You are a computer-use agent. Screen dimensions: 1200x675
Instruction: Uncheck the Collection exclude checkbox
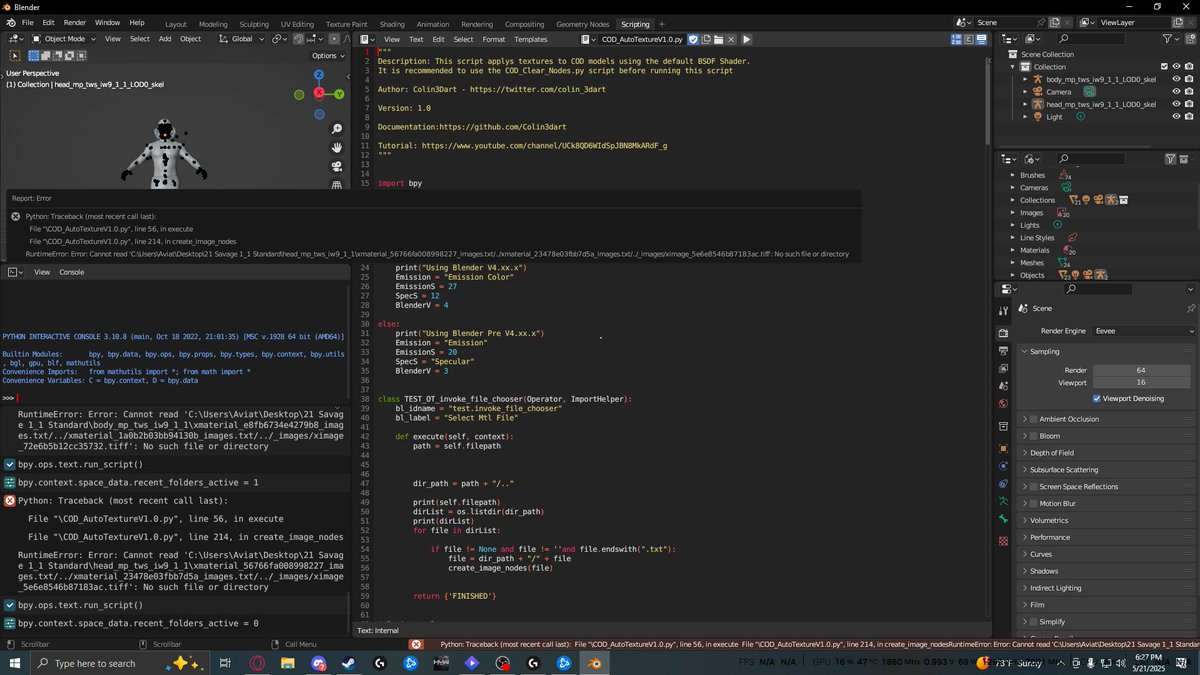[1164, 66]
